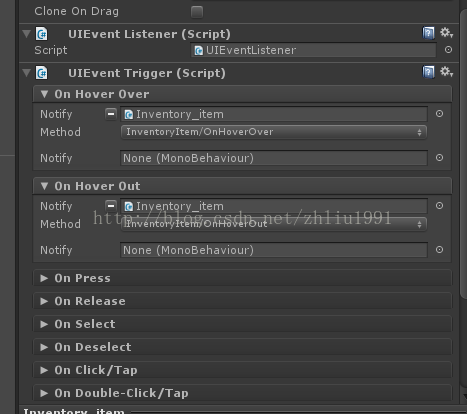Click the Method label under On Hover Out

(60, 224)
